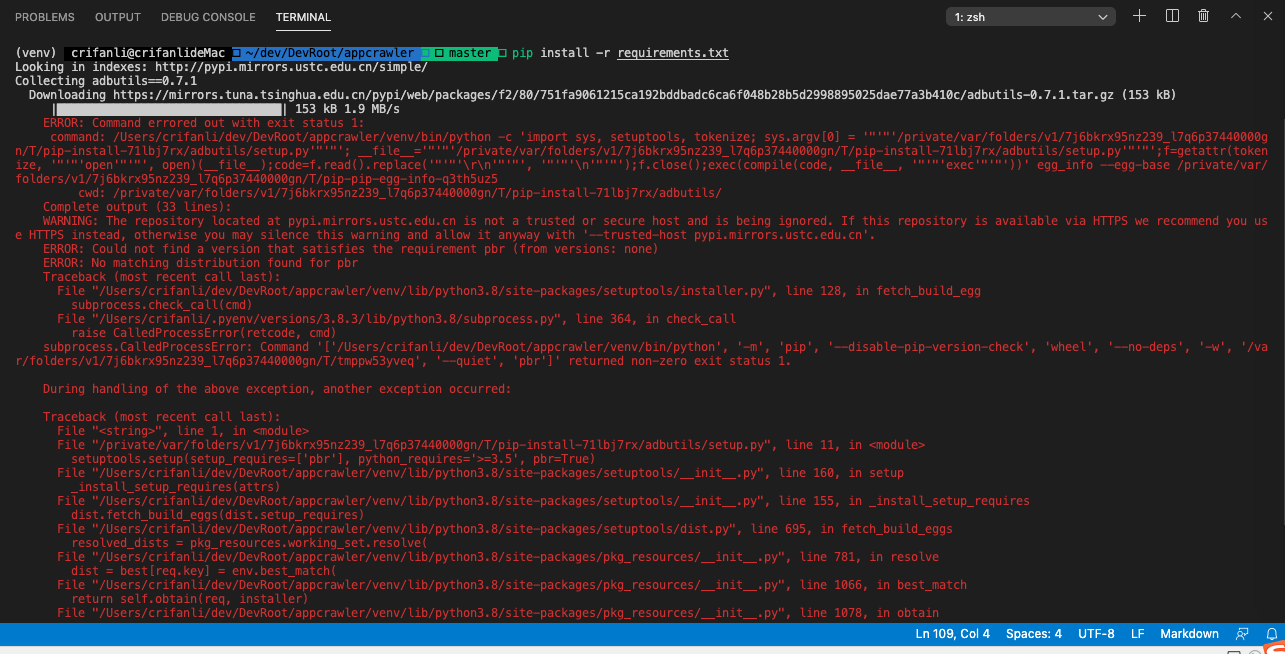Change line ending via 'LF' status item
Screen dimensions: 1285x654
[1138, 633]
